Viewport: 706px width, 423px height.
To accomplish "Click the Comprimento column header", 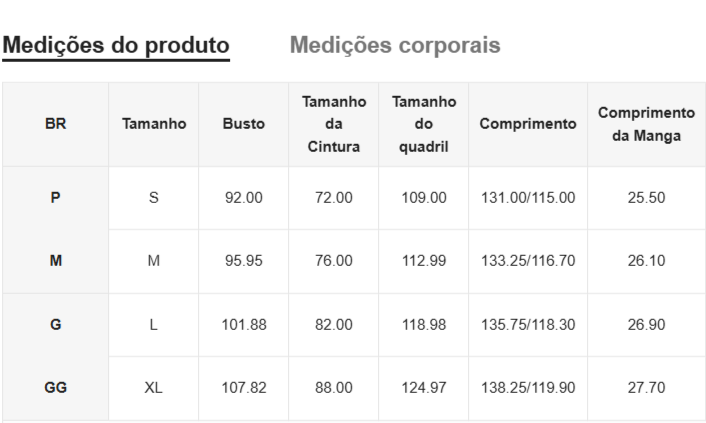I will 528,125.
